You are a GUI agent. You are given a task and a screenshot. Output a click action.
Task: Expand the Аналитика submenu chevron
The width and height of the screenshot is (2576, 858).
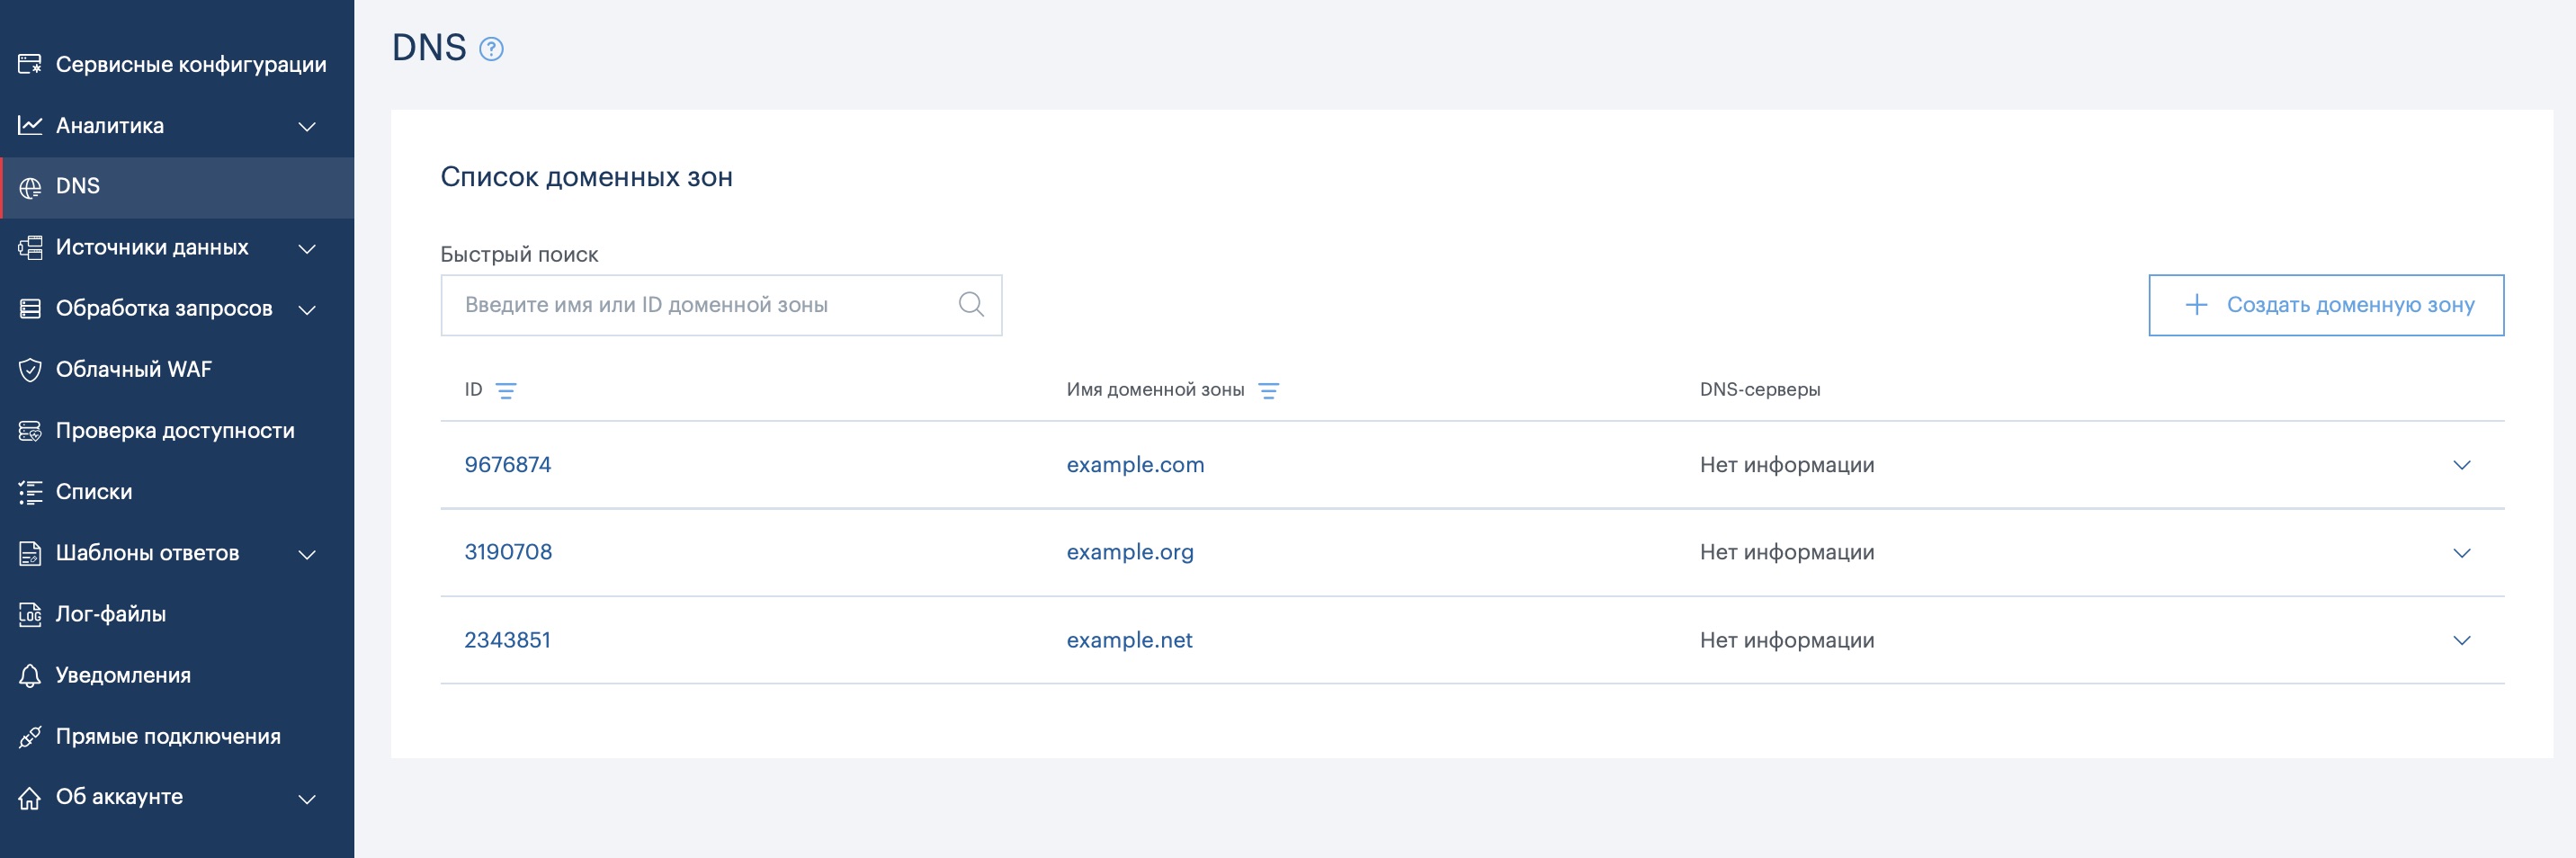[x=308, y=127]
